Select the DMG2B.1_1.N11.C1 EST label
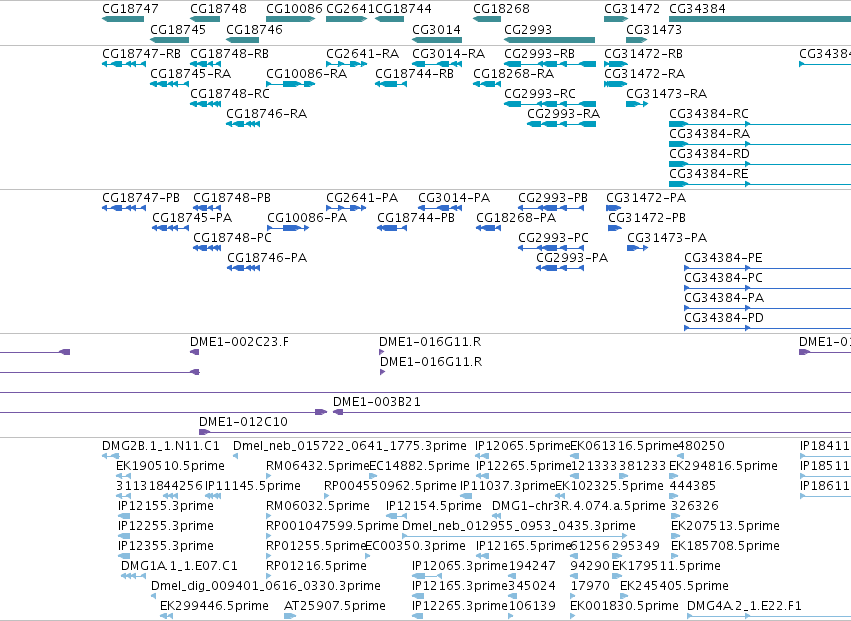851x621 pixels. [x=161, y=446]
